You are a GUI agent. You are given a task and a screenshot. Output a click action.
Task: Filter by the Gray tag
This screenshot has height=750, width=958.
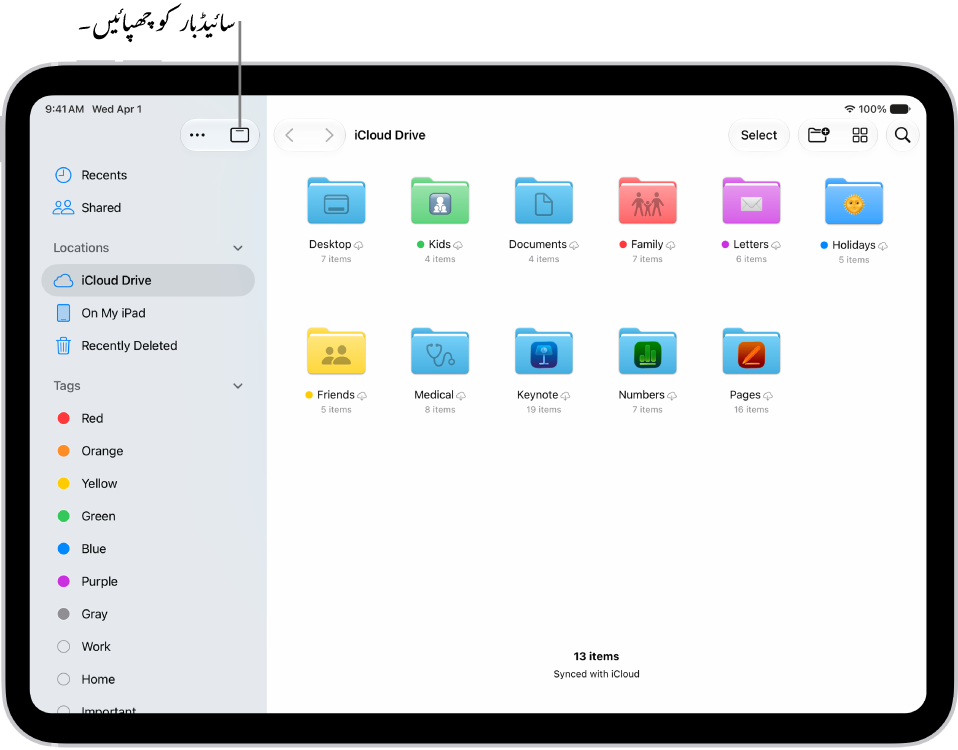[148, 614]
